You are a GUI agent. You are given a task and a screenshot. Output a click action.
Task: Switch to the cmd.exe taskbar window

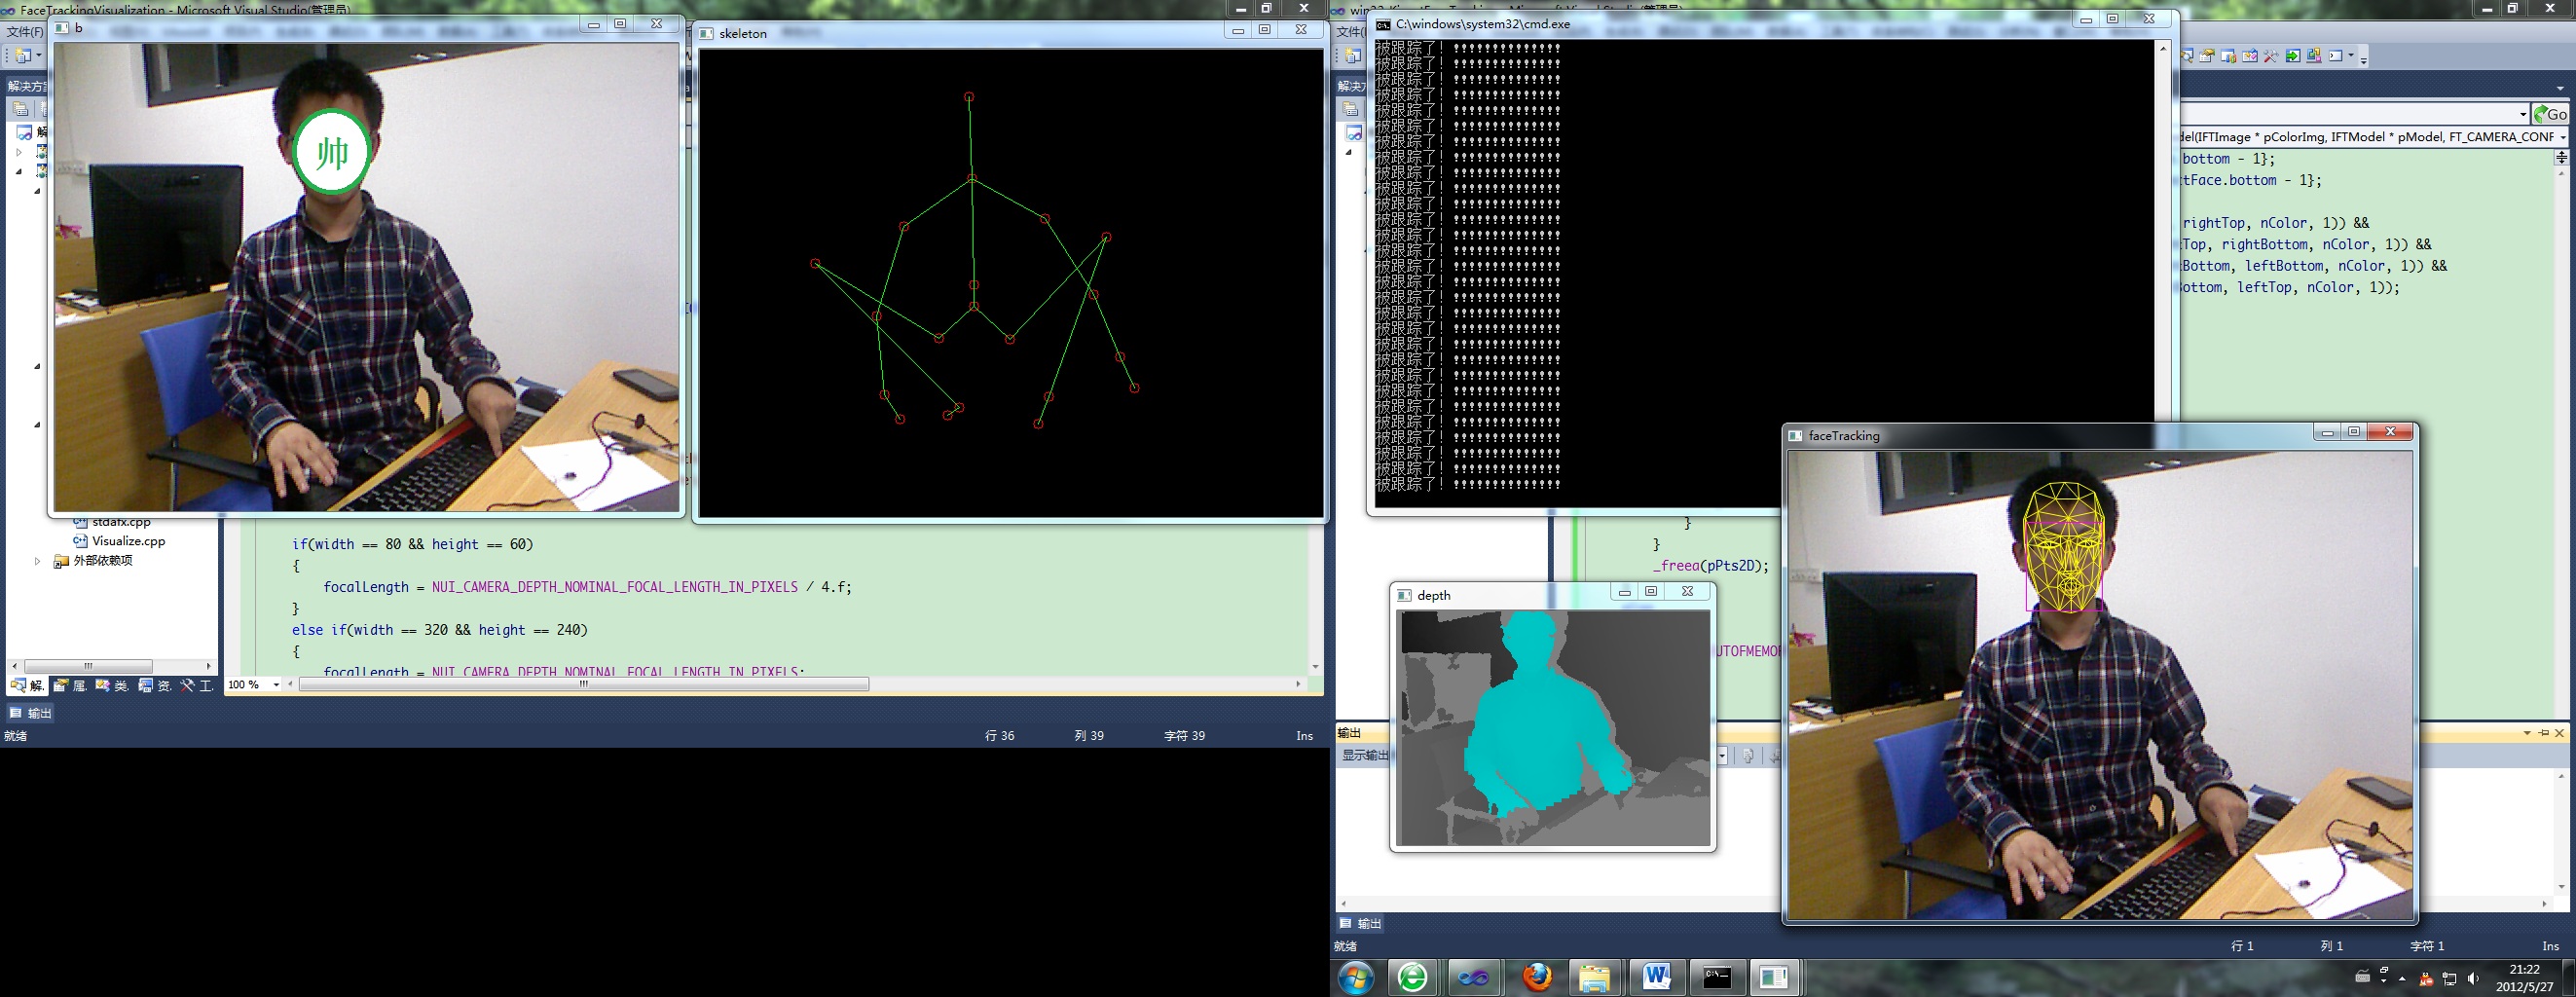(x=1717, y=977)
